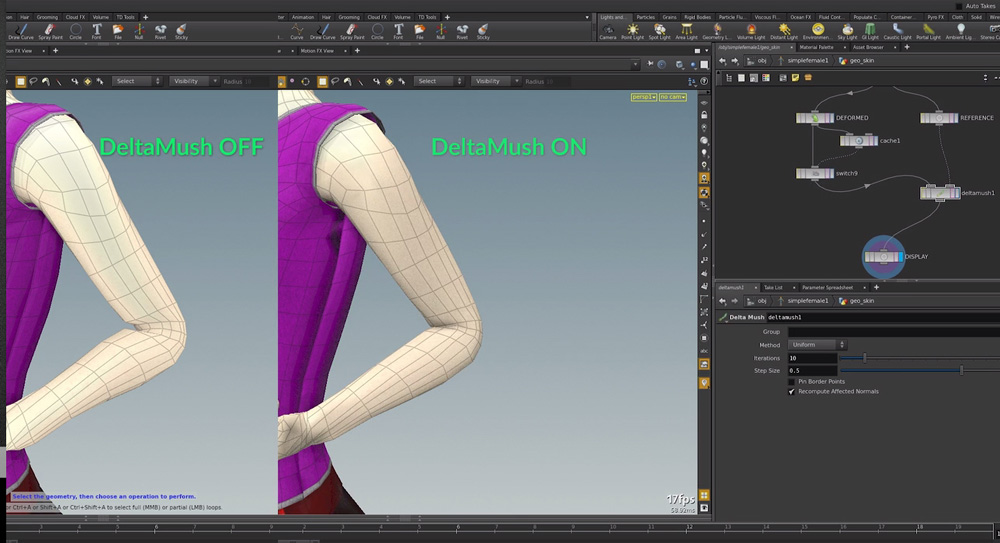Open the Method Uniform dropdown

(x=817, y=345)
